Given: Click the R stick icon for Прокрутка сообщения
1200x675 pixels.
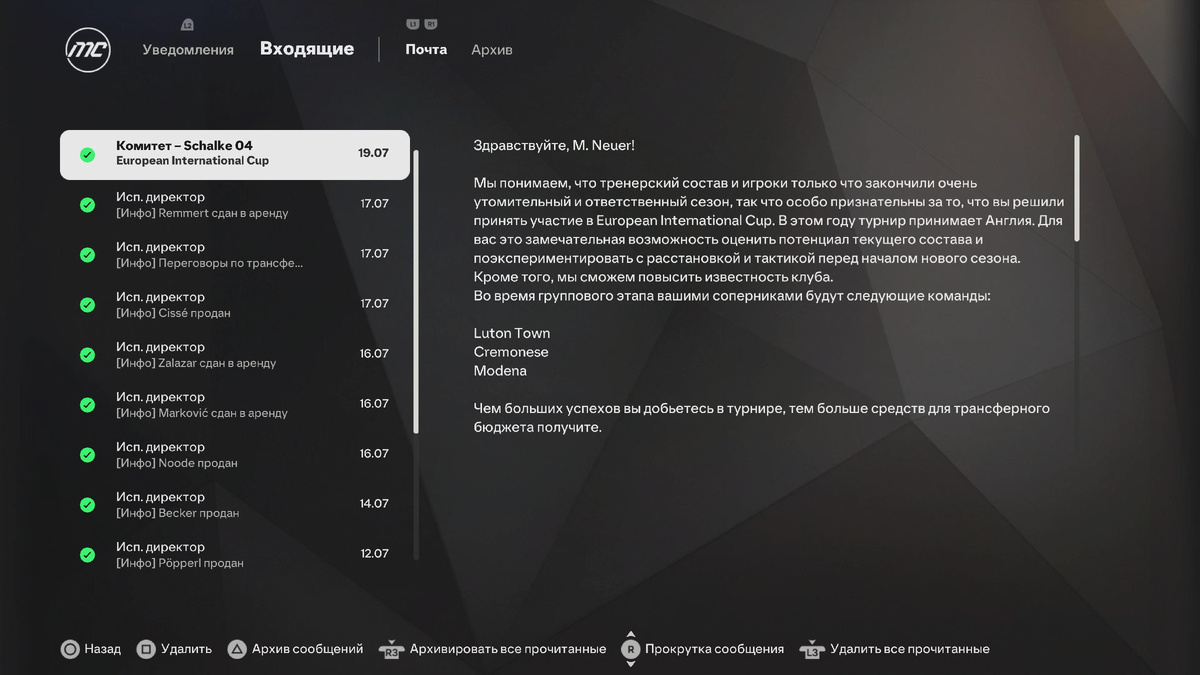Looking at the screenshot, I should point(630,649).
